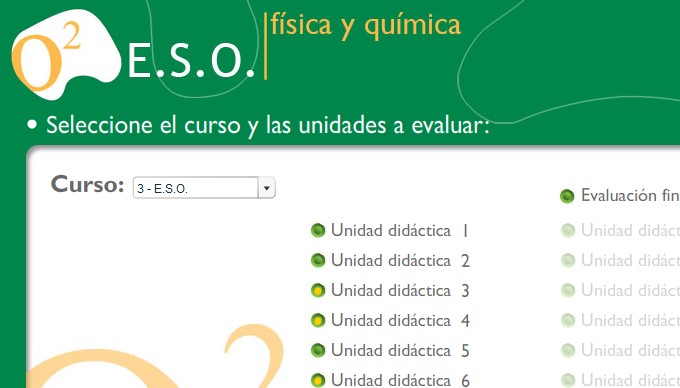680x388 pixels.
Task: Click the faded bullet beside Unidad didáctica 3
Action: [568, 290]
